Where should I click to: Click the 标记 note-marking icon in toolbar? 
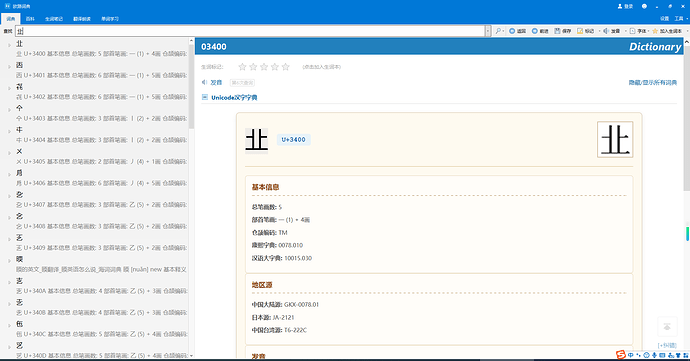580,31
